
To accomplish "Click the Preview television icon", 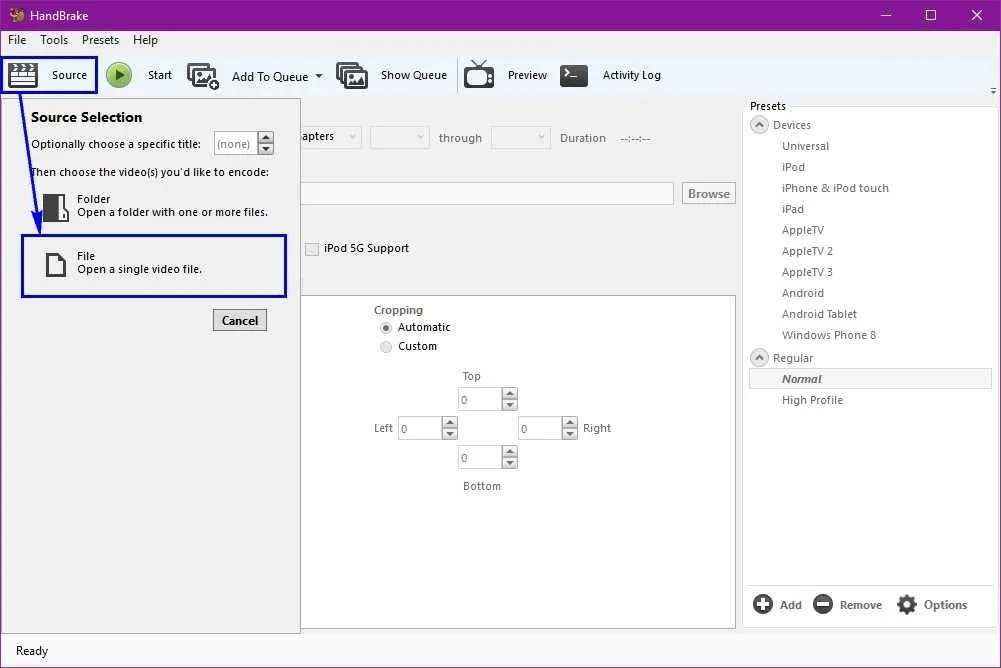I will [x=479, y=74].
